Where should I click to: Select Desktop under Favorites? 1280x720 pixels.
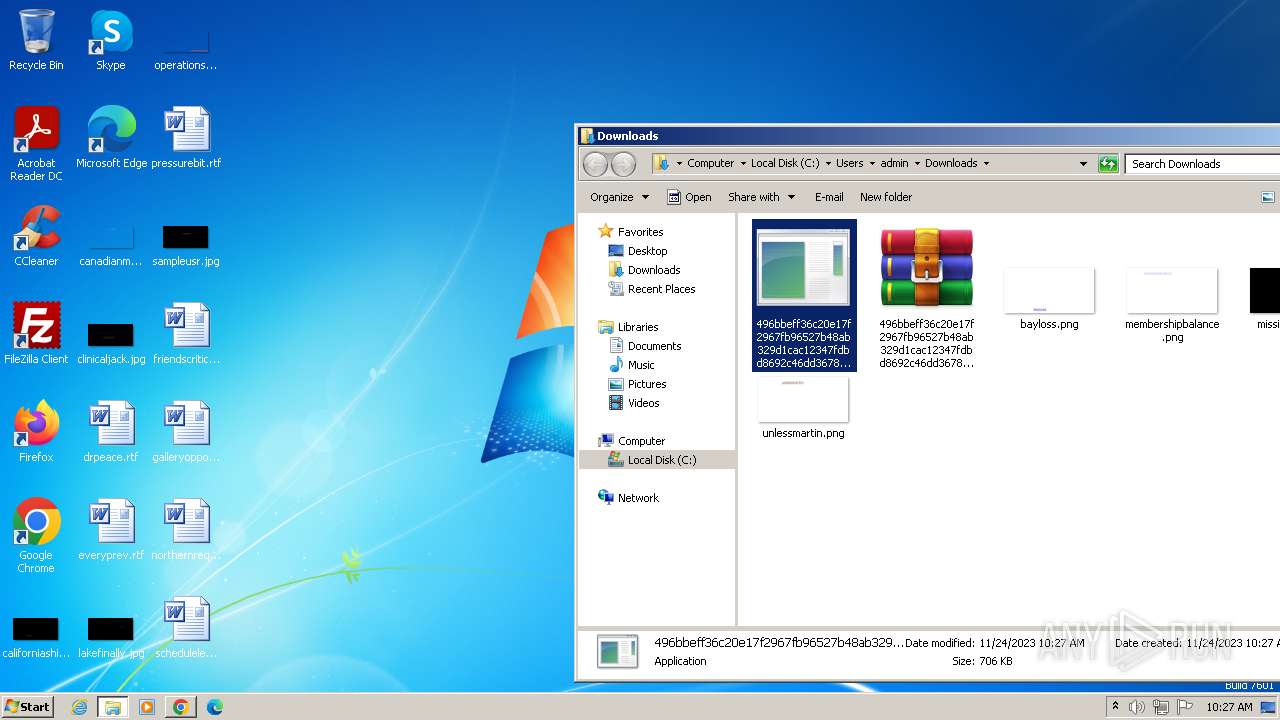point(647,251)
